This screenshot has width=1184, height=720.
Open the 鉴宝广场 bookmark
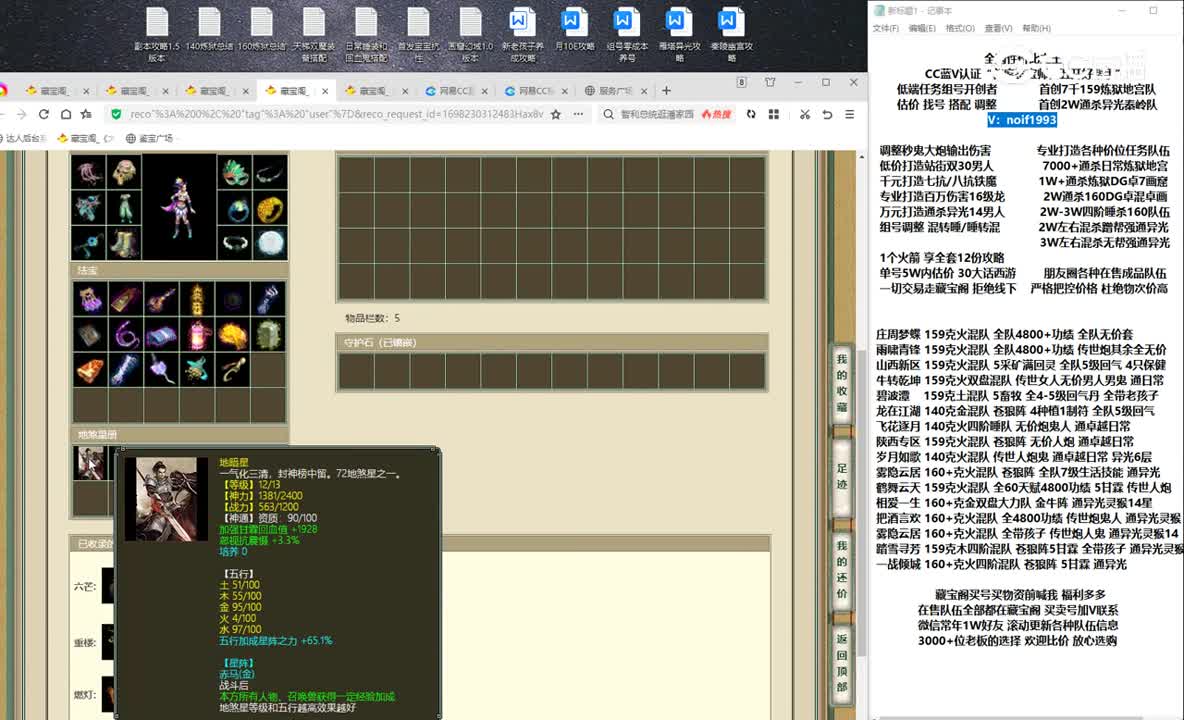[150, 138]
